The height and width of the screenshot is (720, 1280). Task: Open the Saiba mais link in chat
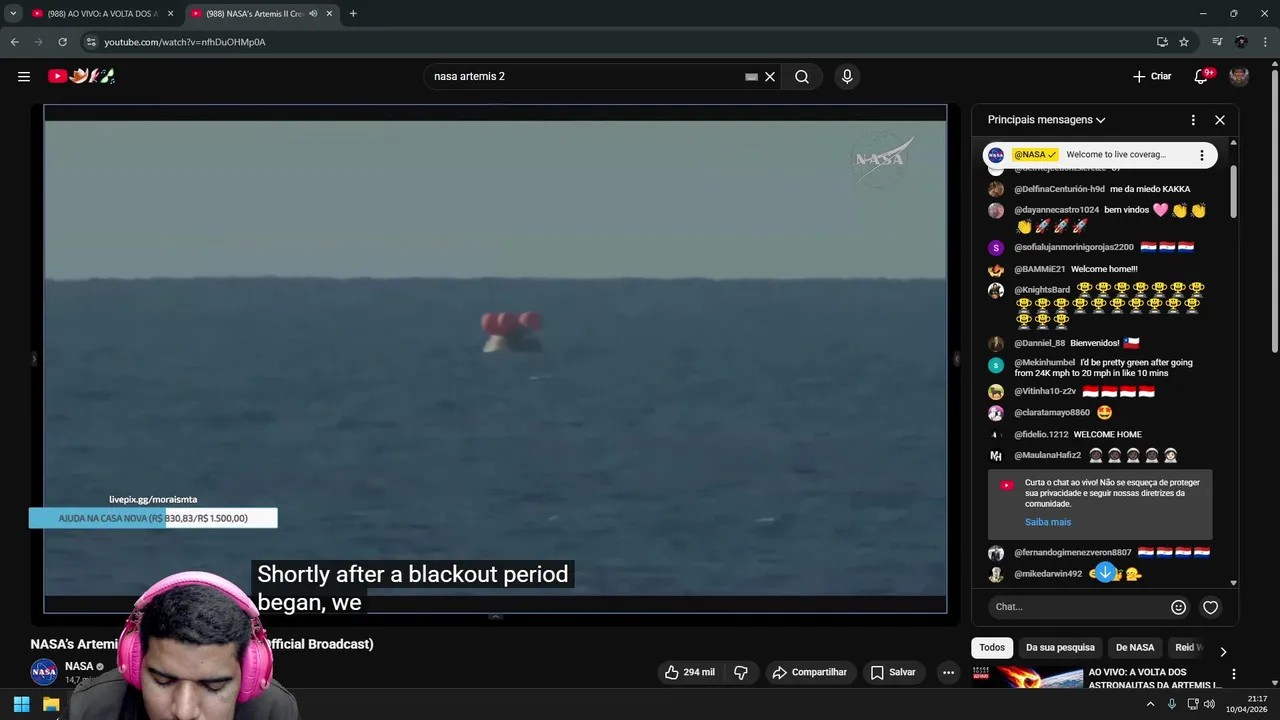point(1047,522)
